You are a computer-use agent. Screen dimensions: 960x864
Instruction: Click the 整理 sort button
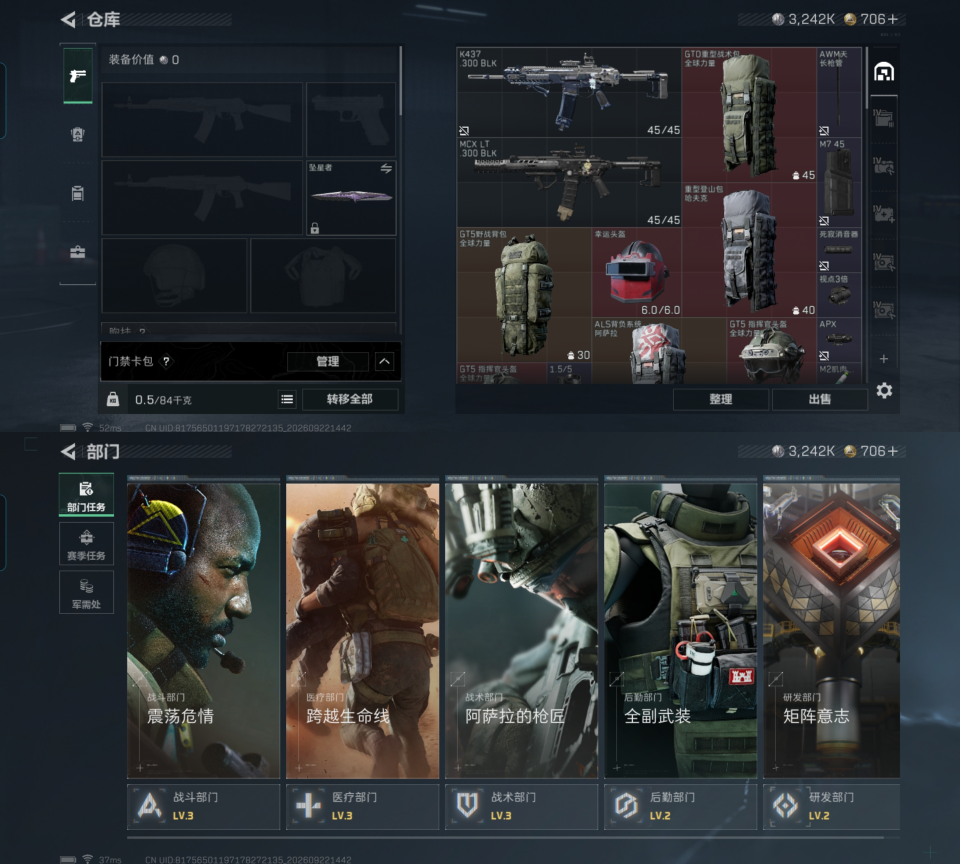click(x=721, y=399)
